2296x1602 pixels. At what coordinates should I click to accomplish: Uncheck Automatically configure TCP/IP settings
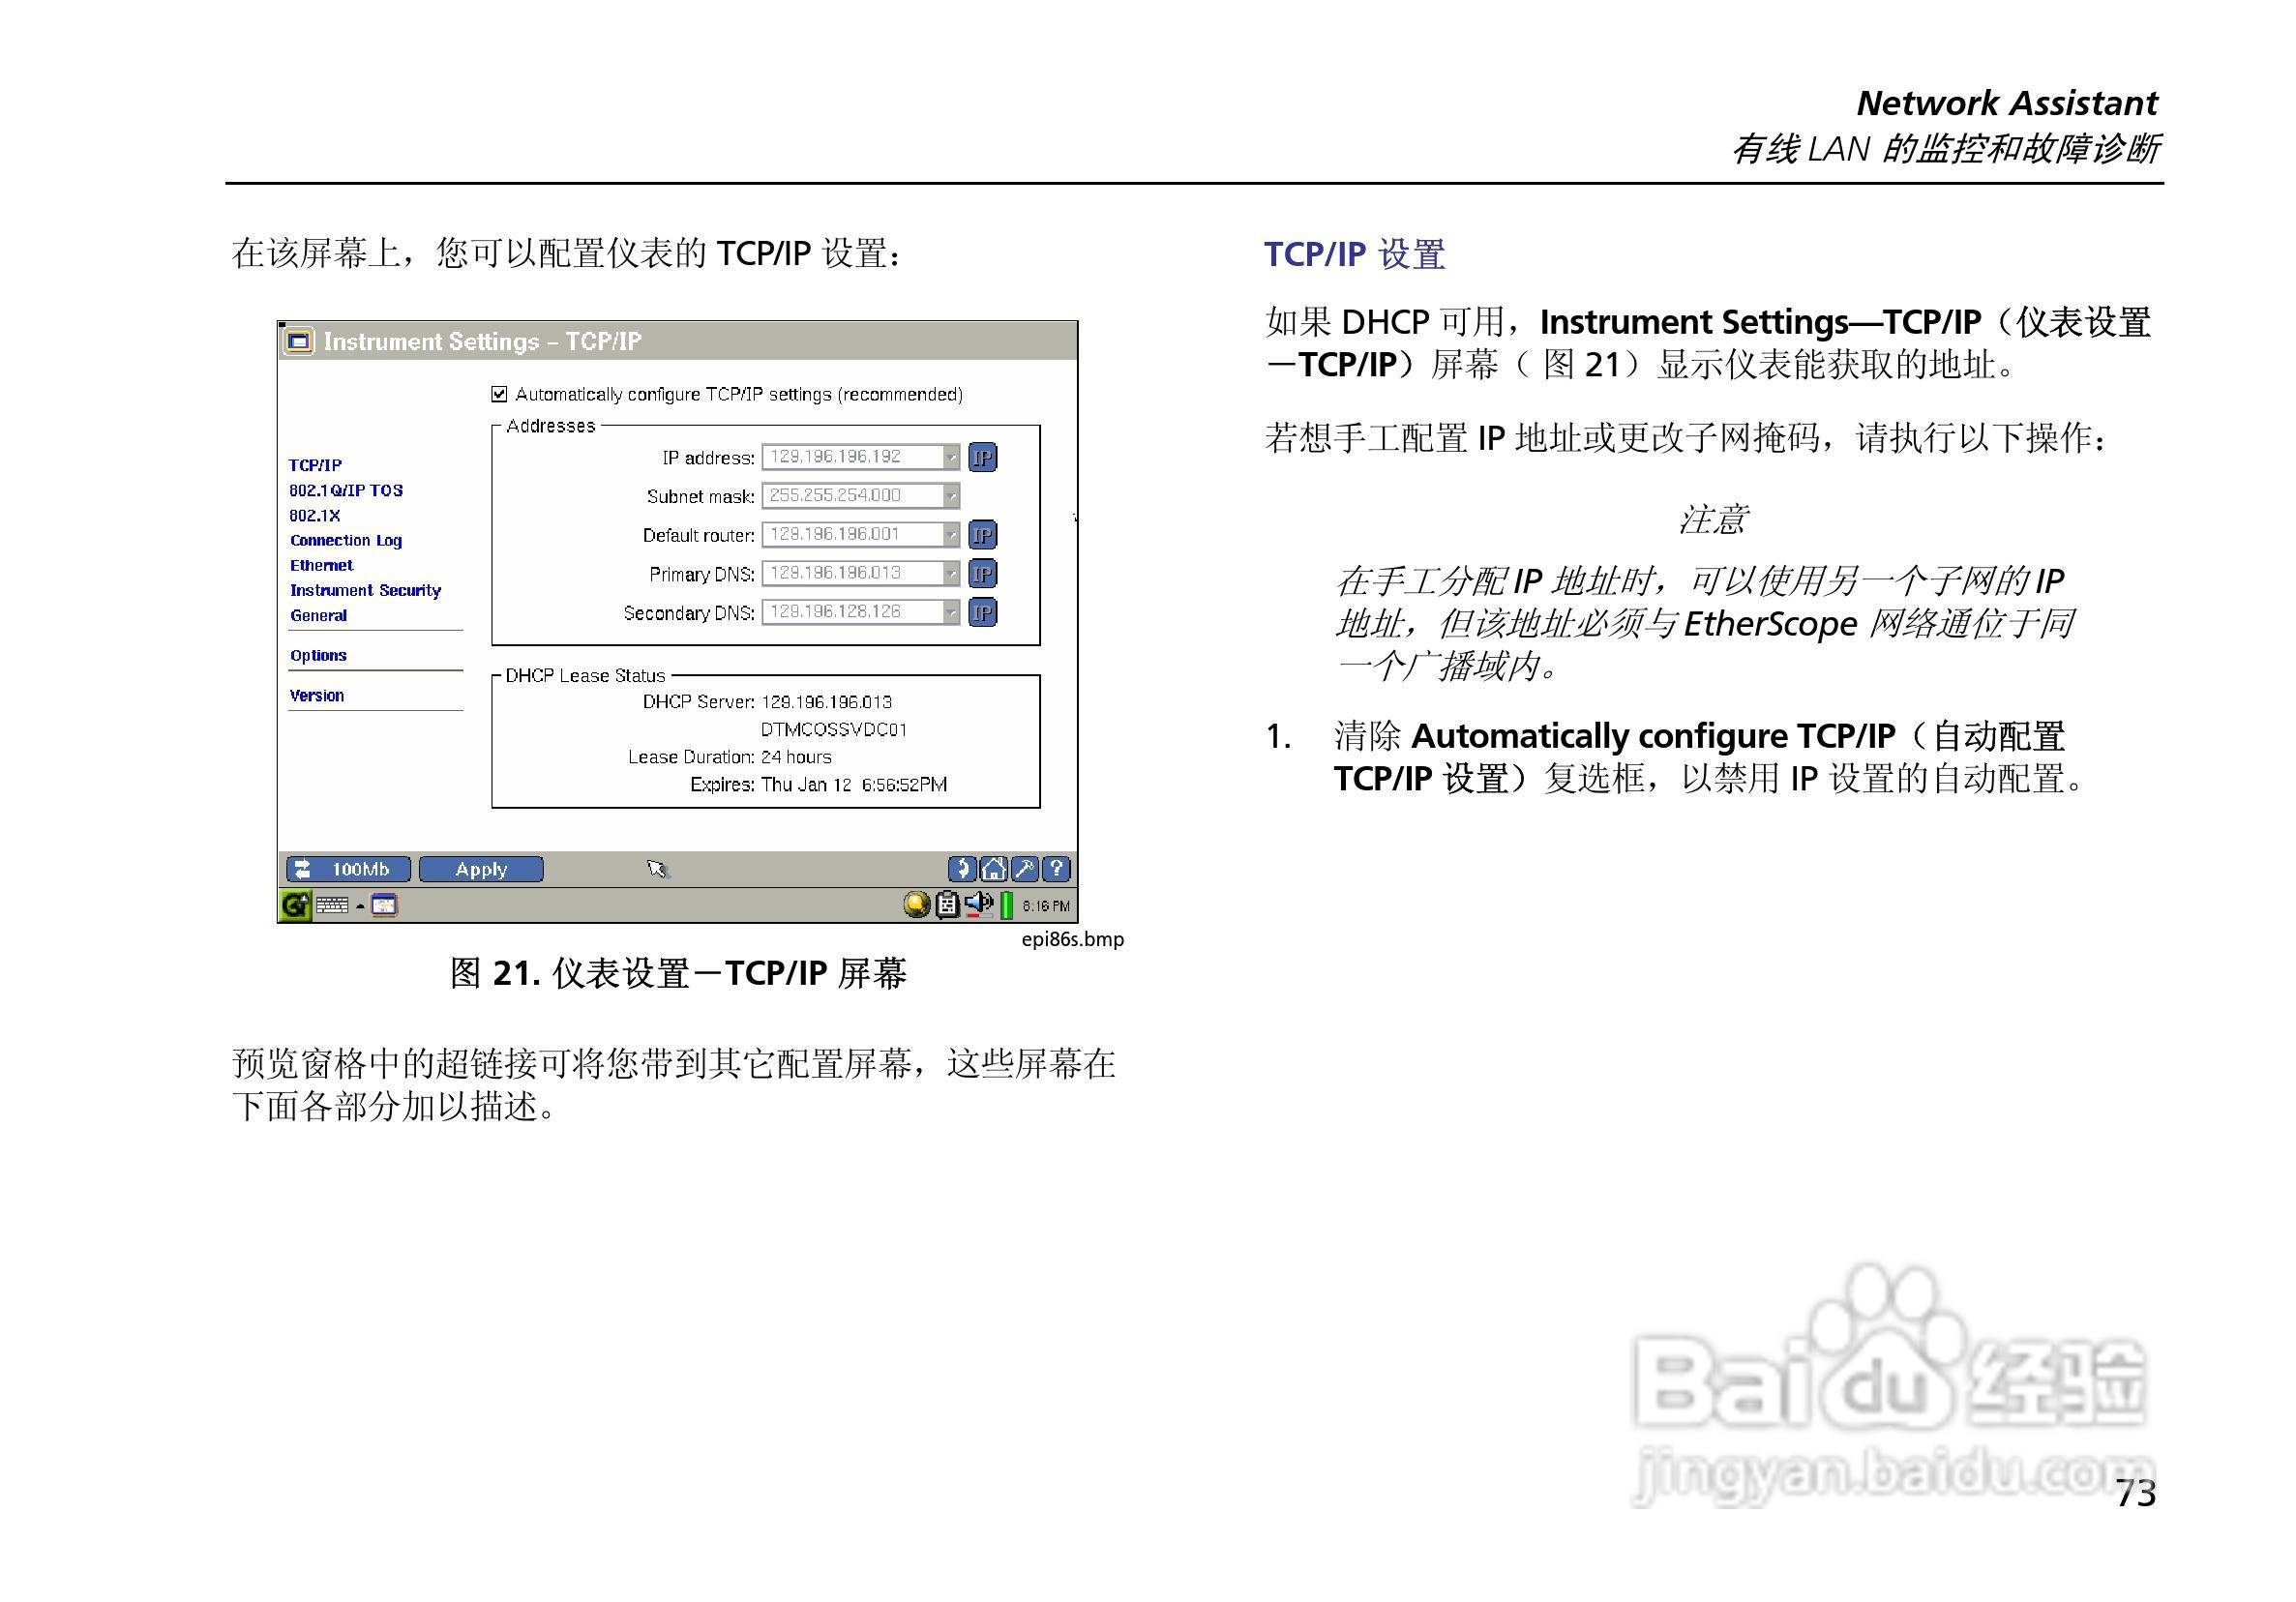point(499,394)
